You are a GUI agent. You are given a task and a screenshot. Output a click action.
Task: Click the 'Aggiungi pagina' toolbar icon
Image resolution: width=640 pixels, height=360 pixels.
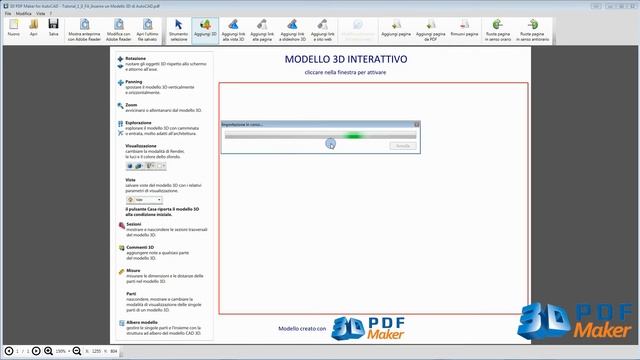coord(396,28)
